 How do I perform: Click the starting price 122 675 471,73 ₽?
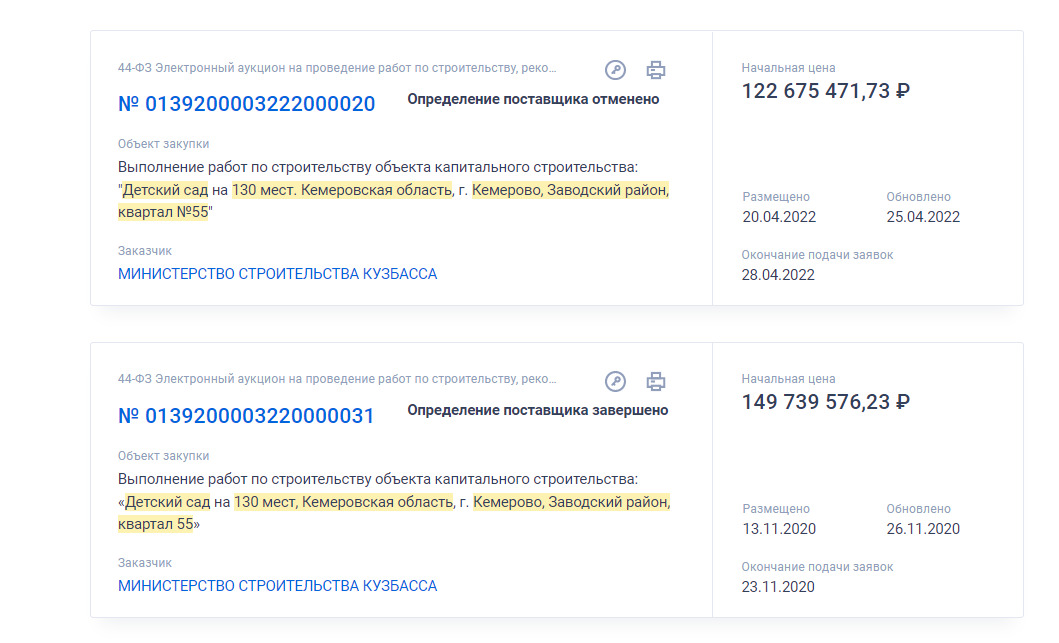(x=825, y=91)
